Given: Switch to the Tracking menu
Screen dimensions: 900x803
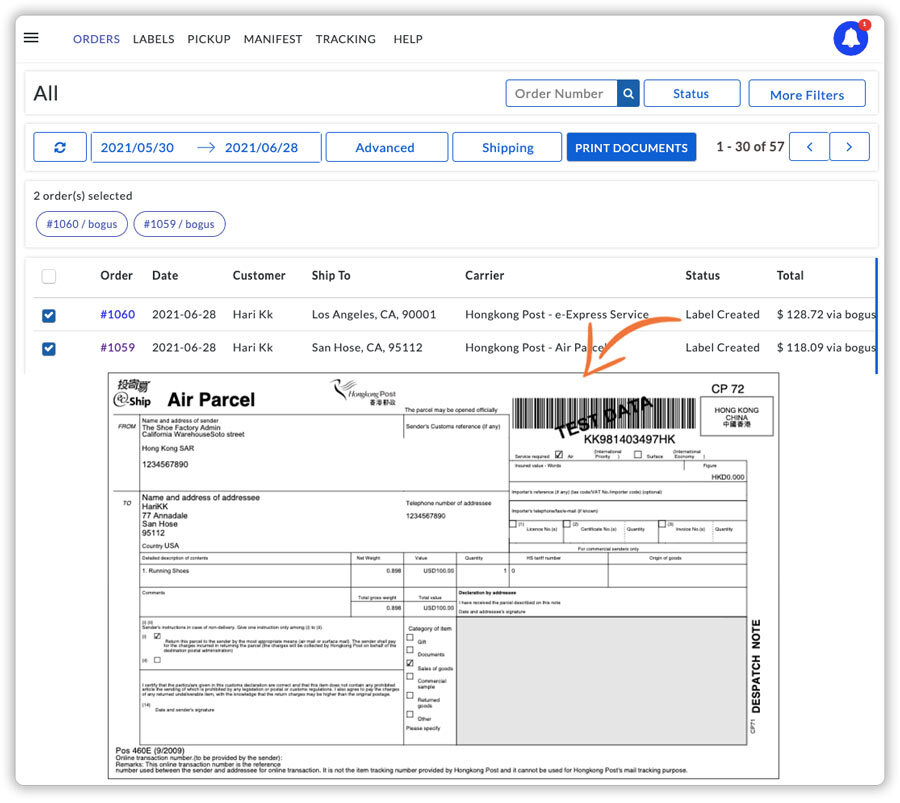Looking at the screenshot, I should click(x=345, y=39).
